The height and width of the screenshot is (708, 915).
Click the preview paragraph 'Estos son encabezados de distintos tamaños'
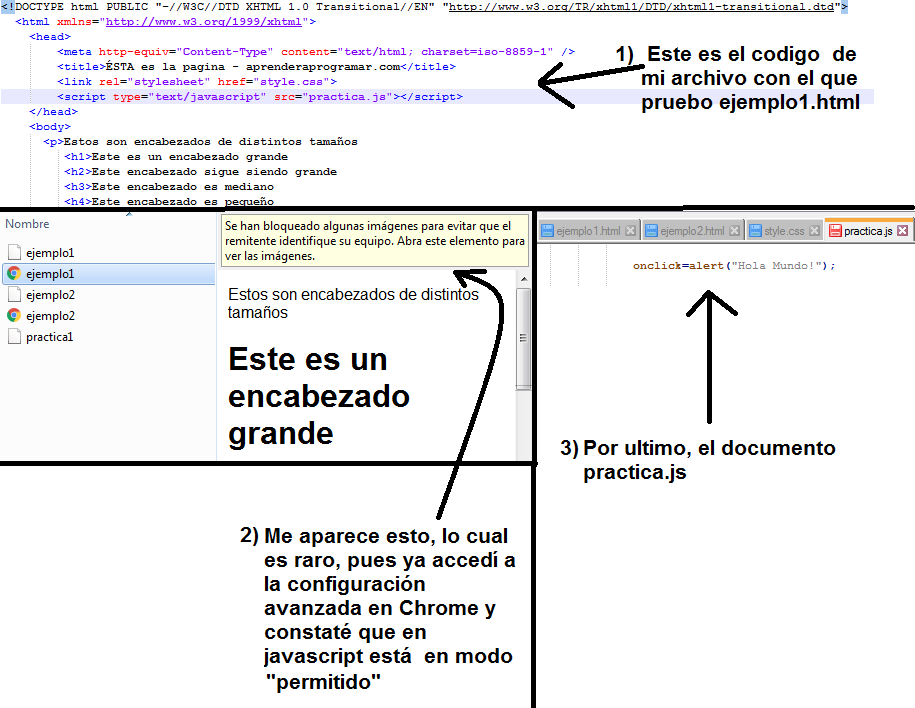[x=353, y=303]
